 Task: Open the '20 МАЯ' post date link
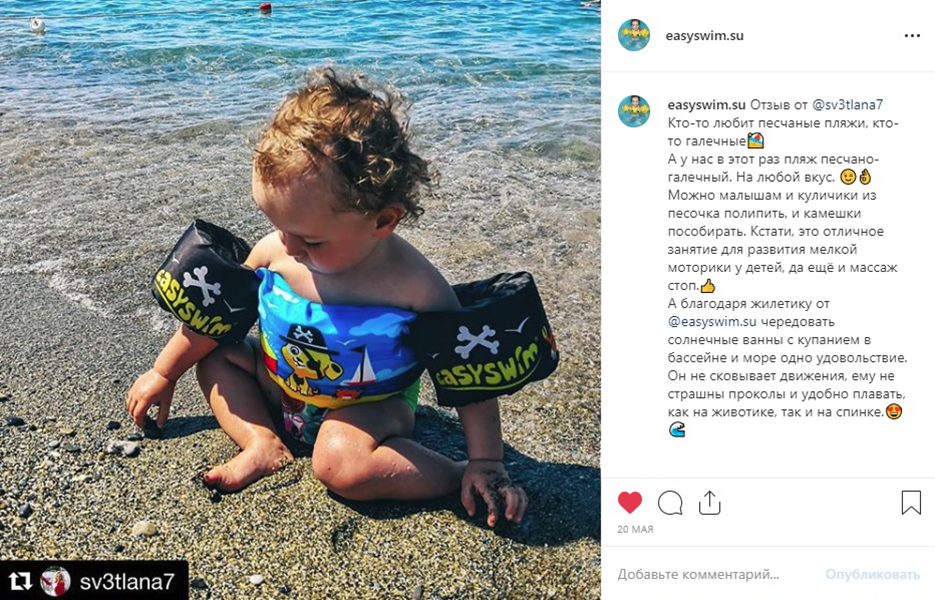pos(635,529)
